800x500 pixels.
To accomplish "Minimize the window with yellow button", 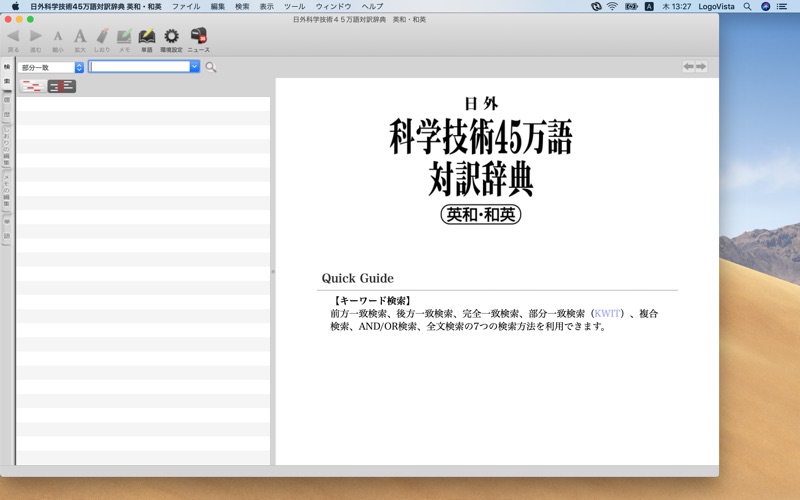I will tap(19, 19).
